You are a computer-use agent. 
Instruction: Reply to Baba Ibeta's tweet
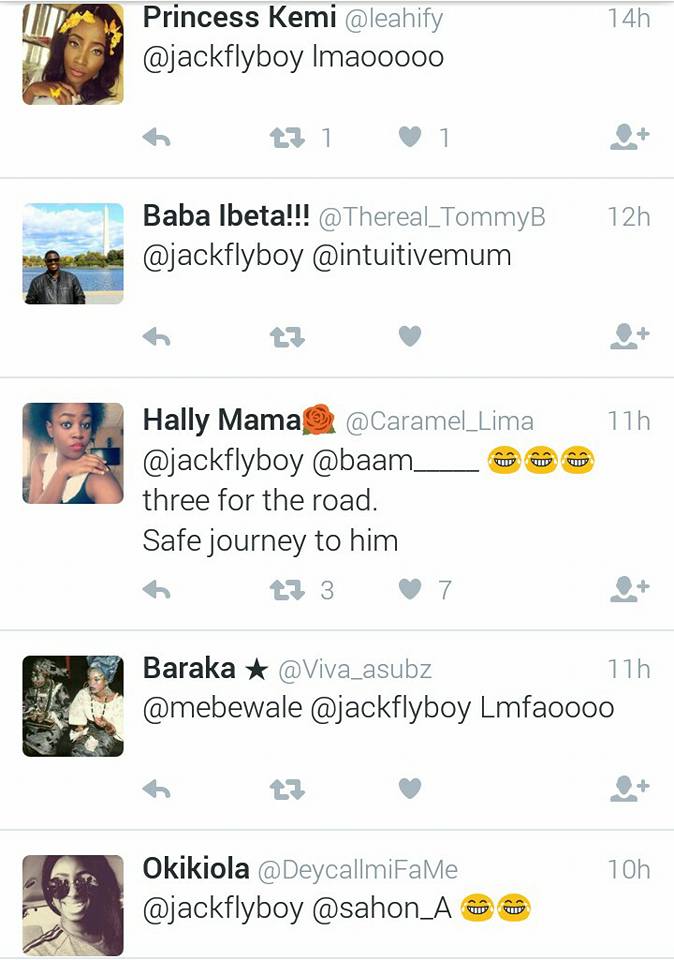pos(156,337)
